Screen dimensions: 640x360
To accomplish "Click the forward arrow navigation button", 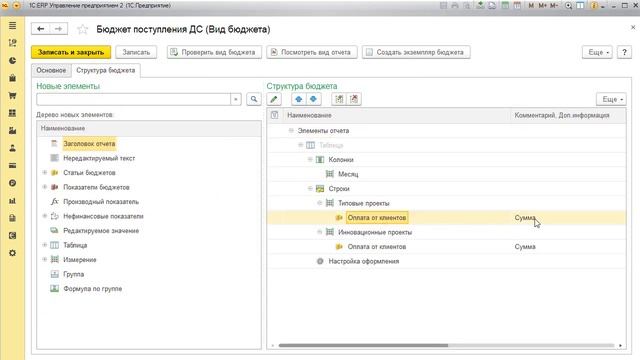I will coord(58,29).
